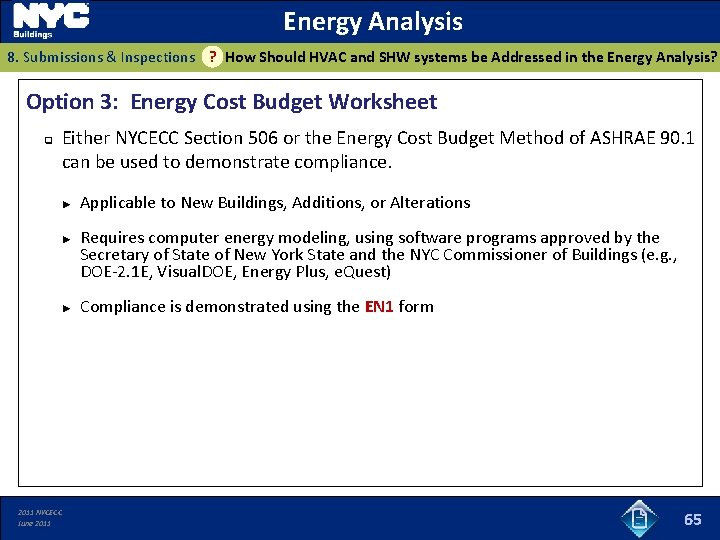Click the arrow bullet before 'Applicable to New Buildings'
The width and height of the screenshot is (720, 540).
[67, 204]
